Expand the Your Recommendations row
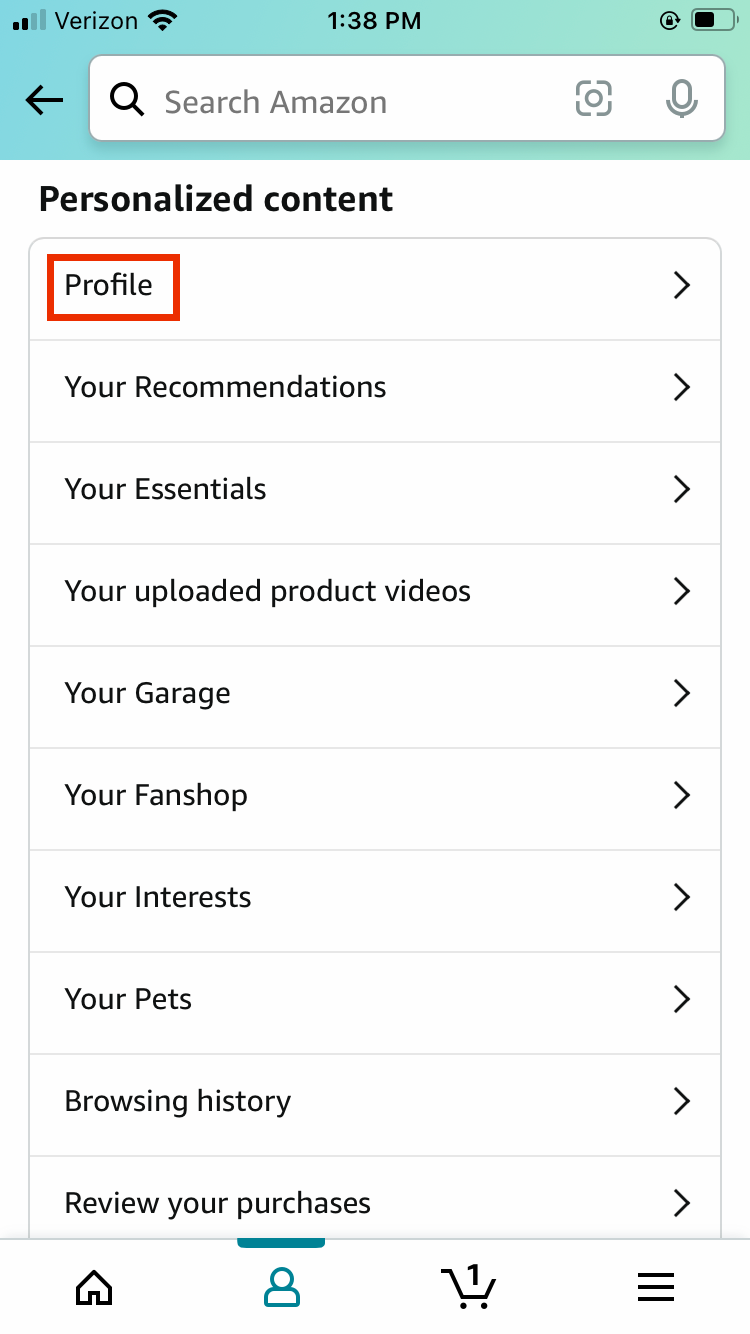The image size is (750, 1334). pos(375,387)
